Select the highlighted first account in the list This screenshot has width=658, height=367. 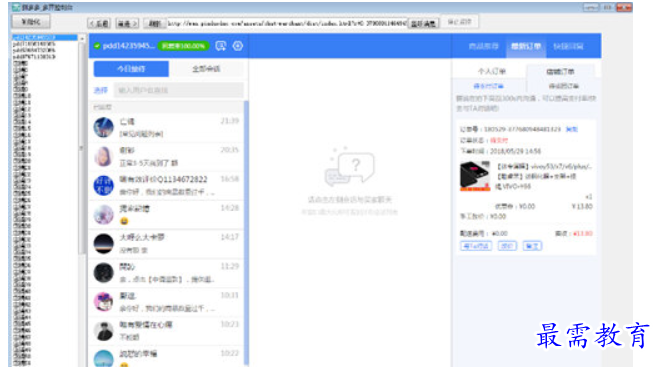click(x=44, y=38)
